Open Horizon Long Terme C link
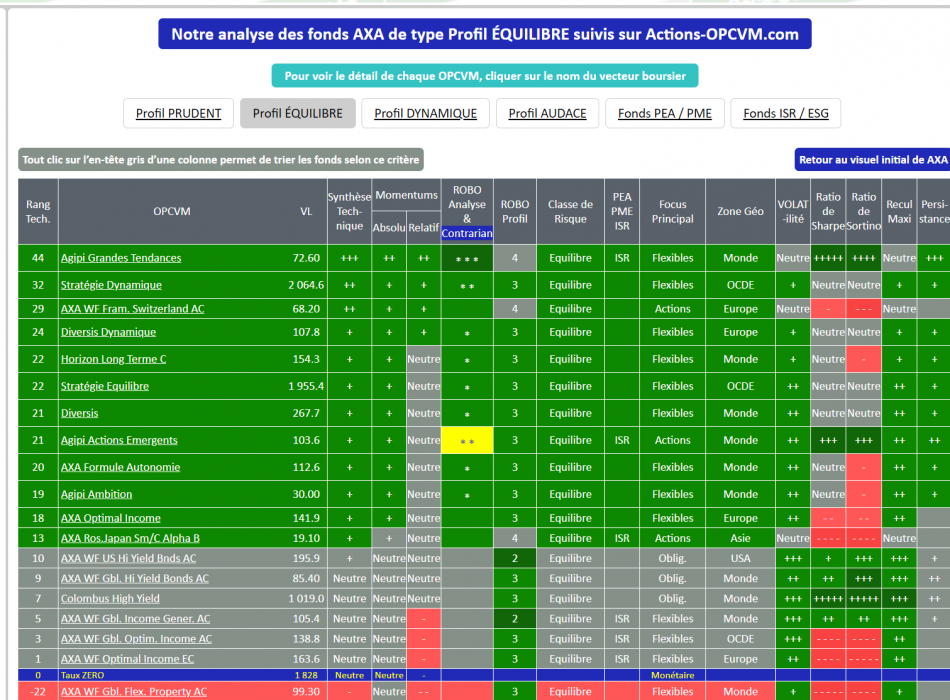The image size is (950, 700). [113, 359]
